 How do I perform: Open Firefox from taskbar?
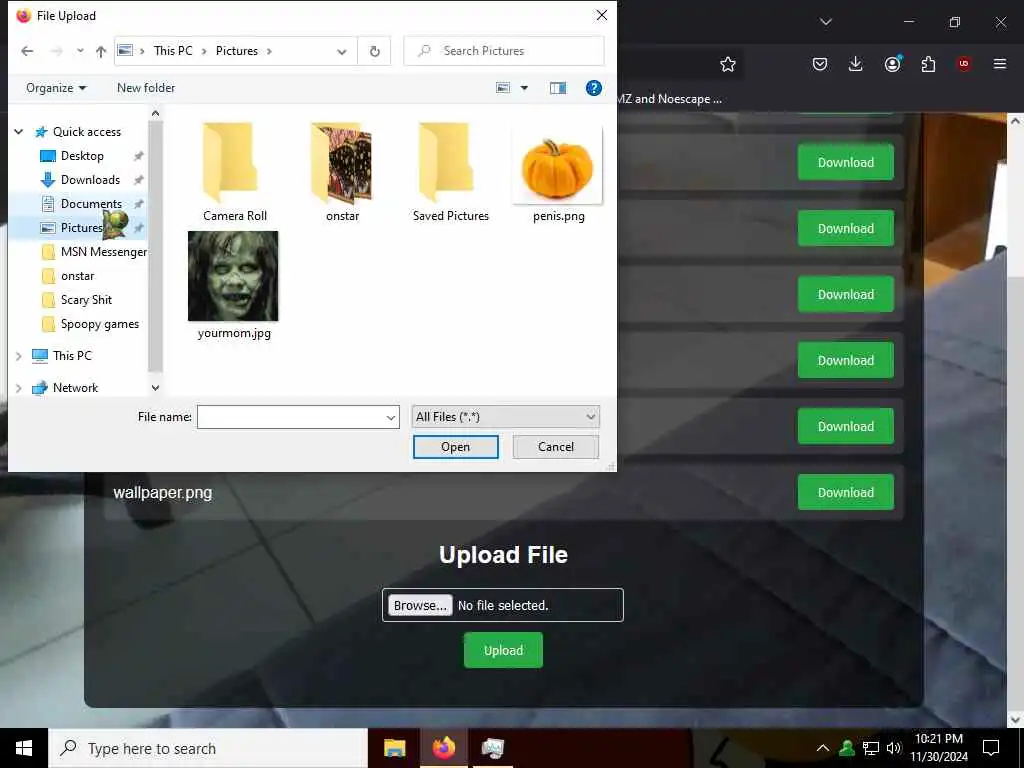coord(443,748)
